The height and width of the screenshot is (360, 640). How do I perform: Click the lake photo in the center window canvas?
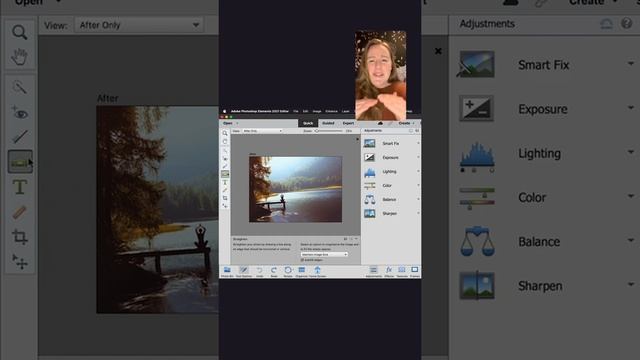296,189
